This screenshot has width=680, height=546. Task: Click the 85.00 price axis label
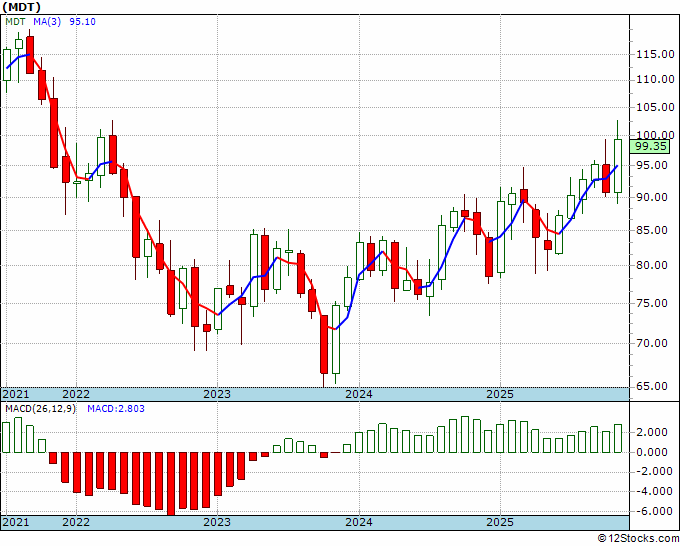tap(652, 230)
